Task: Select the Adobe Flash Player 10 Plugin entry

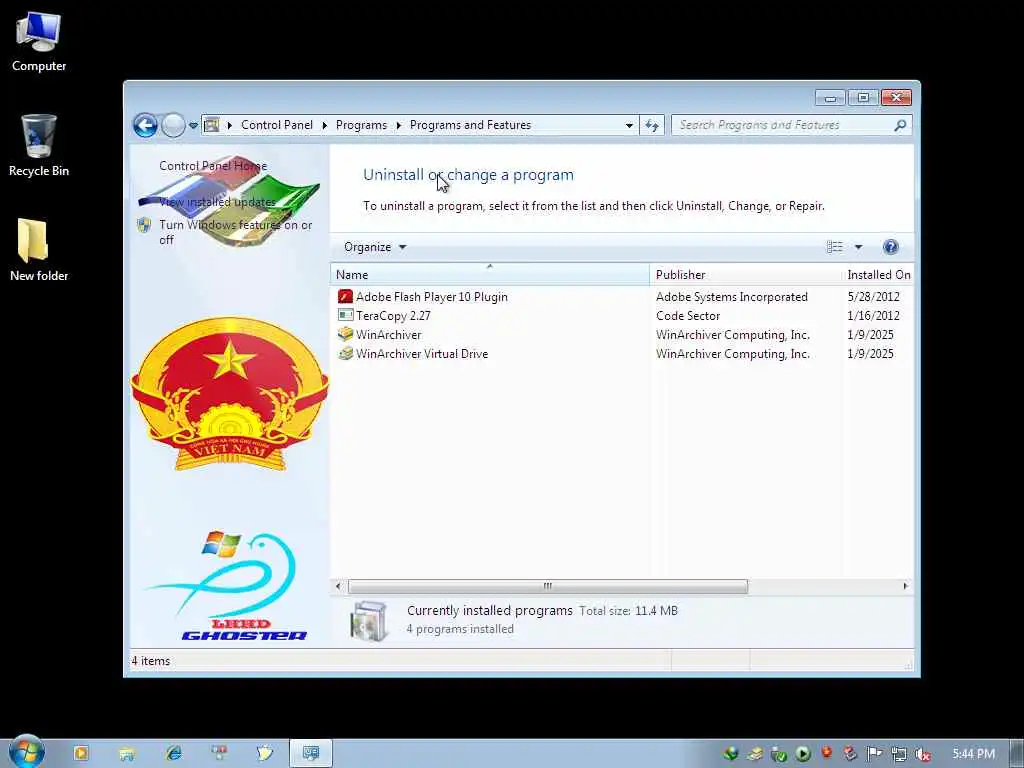Action: [x=432, y=296]
